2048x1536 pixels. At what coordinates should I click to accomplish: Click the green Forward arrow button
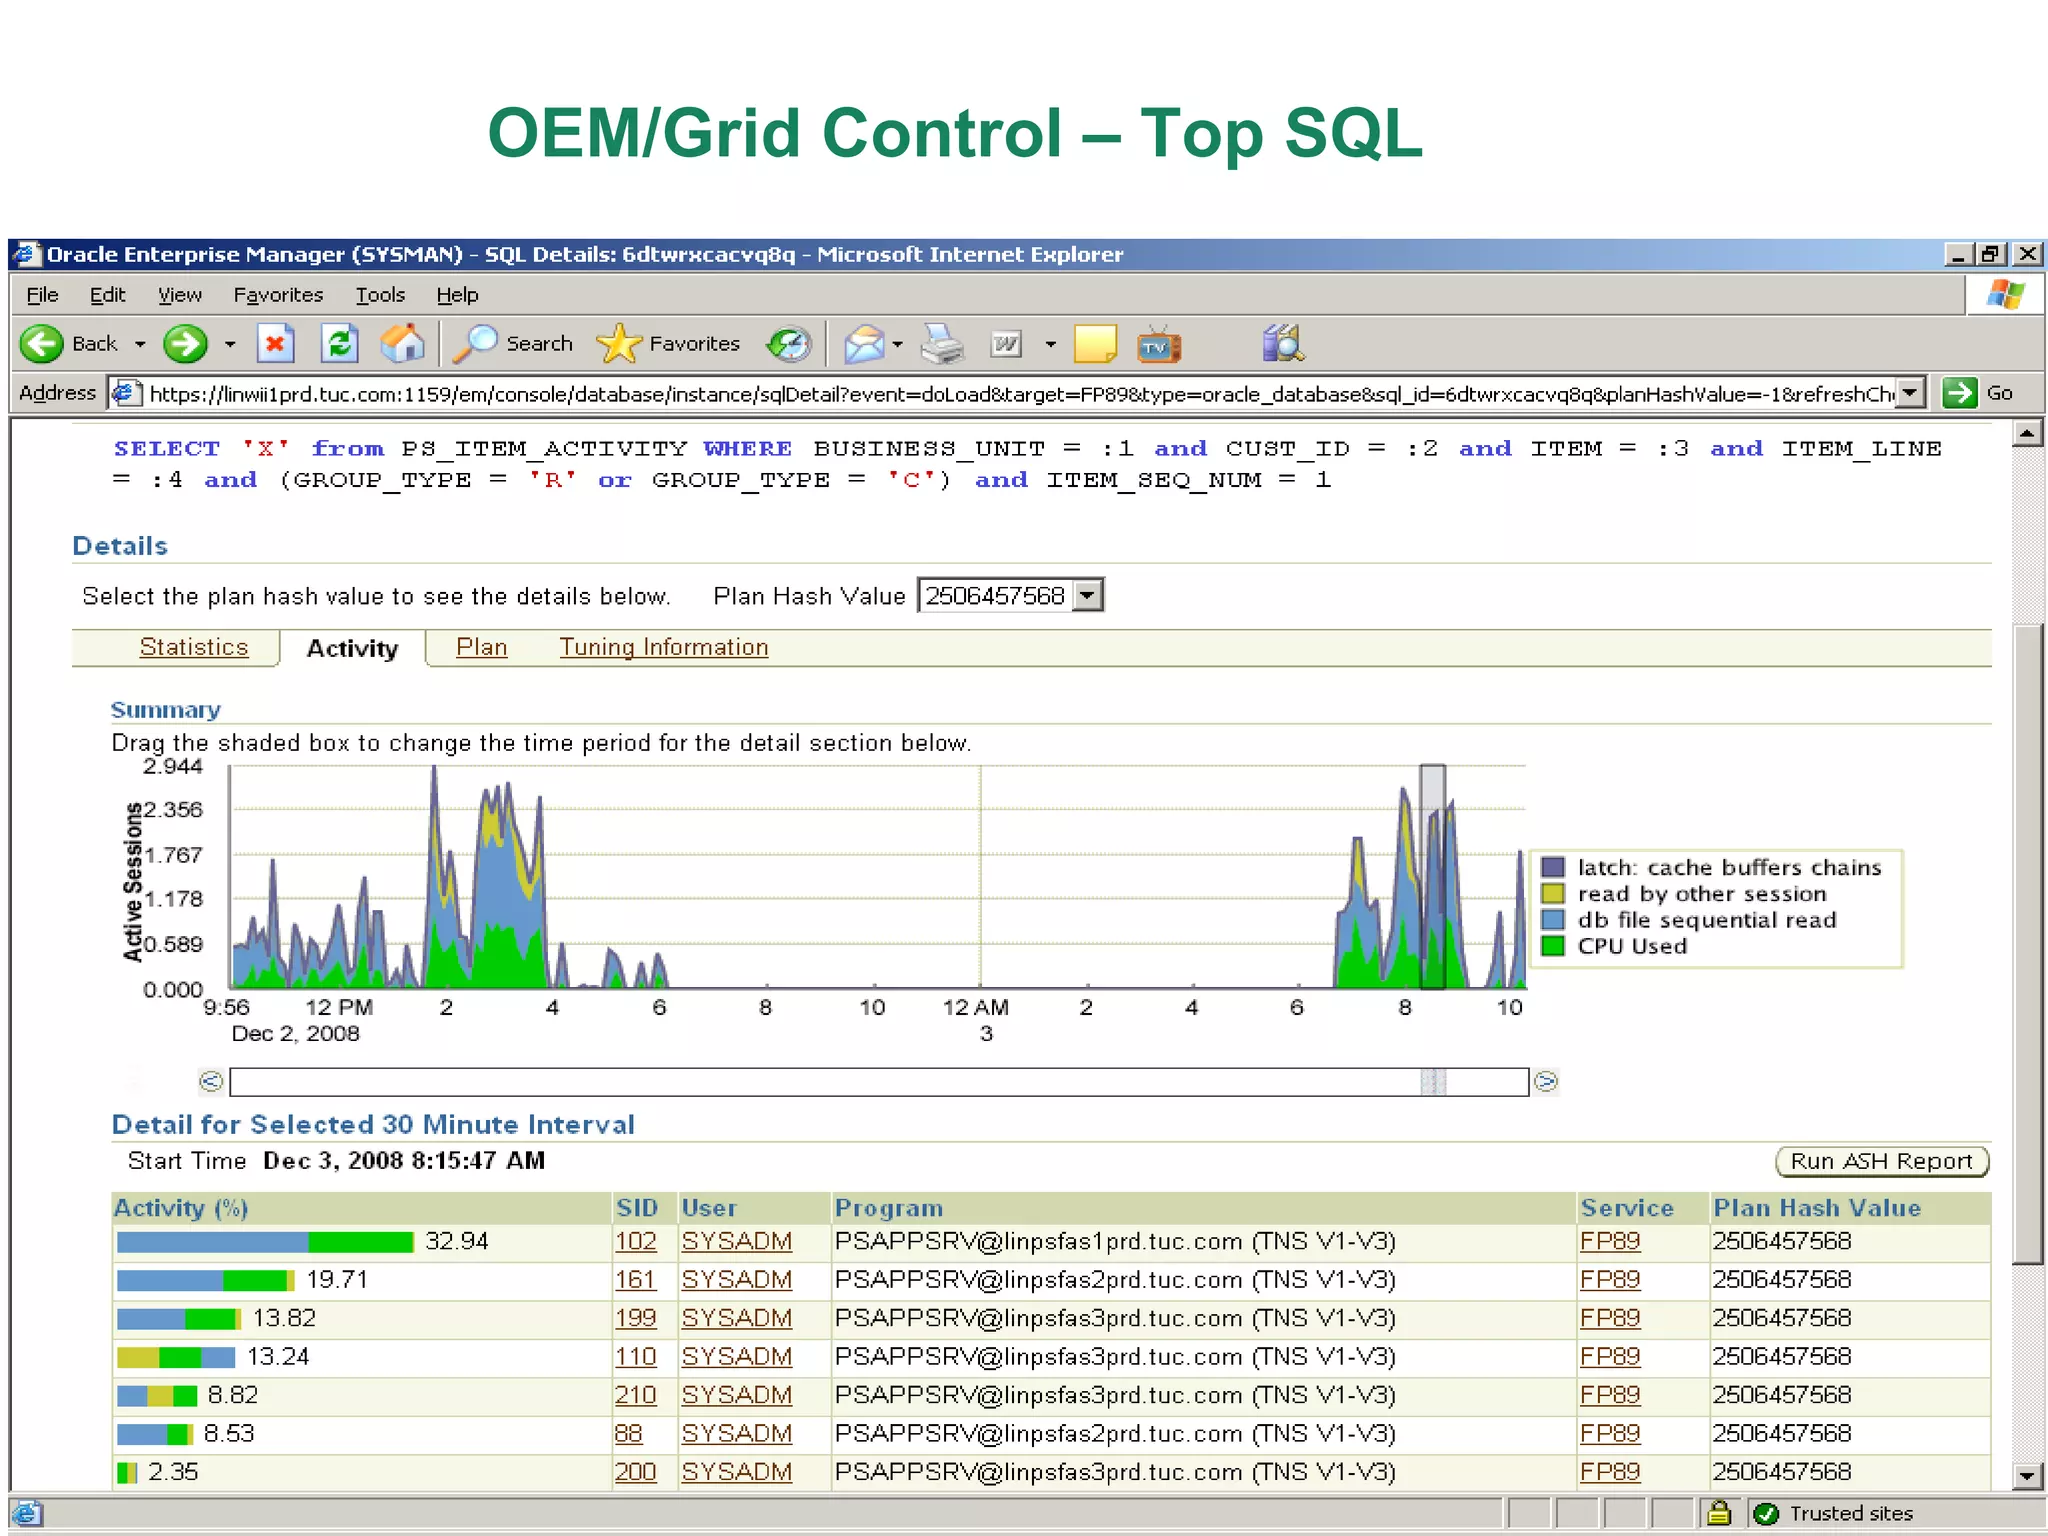[x=186, y=344]
